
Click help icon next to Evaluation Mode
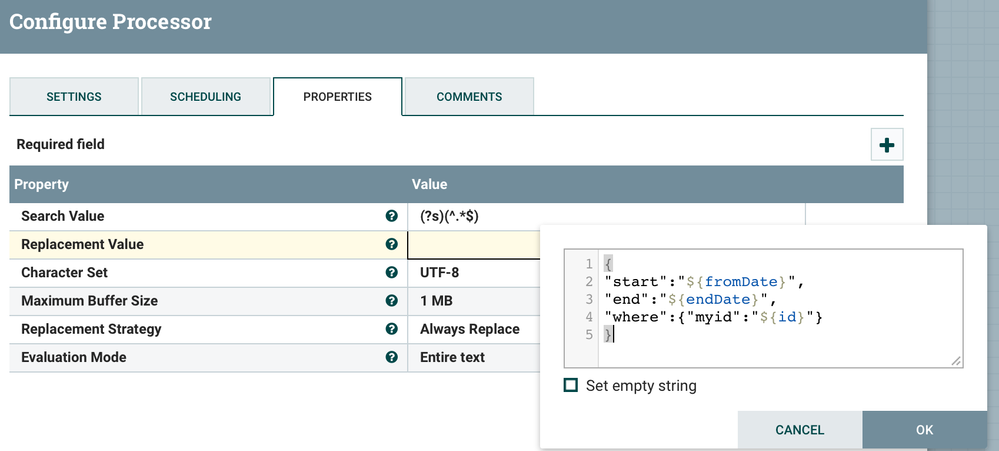click(x=391, y=357)
